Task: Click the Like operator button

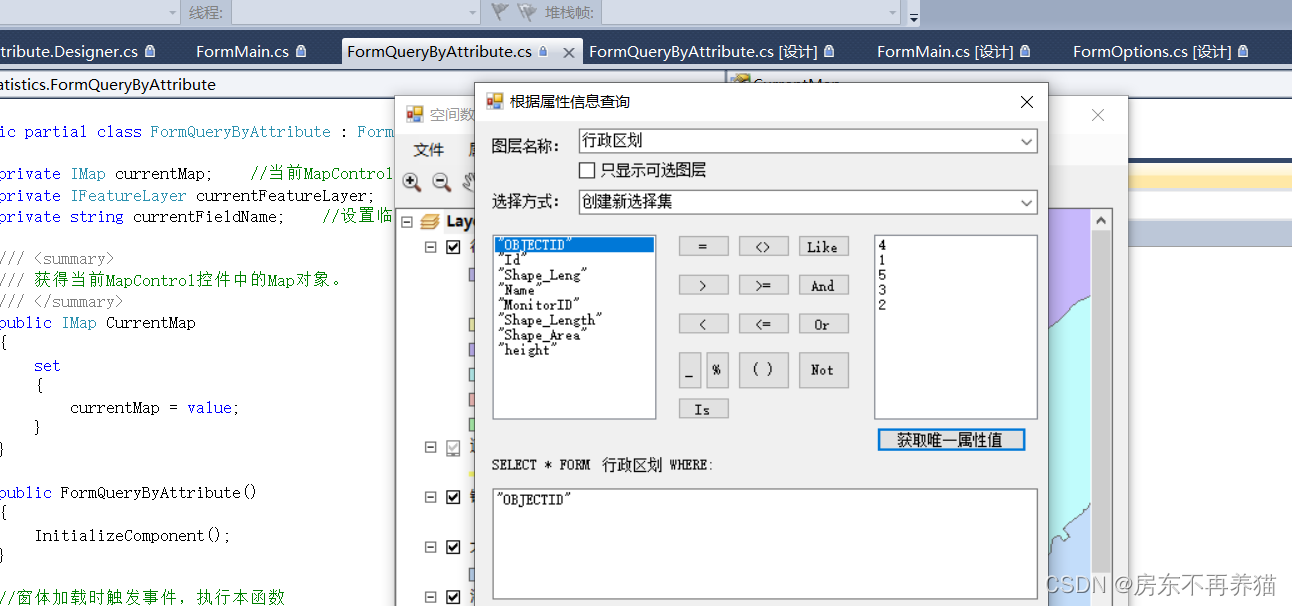Action: pyautogui.click(x=822, y=247)
